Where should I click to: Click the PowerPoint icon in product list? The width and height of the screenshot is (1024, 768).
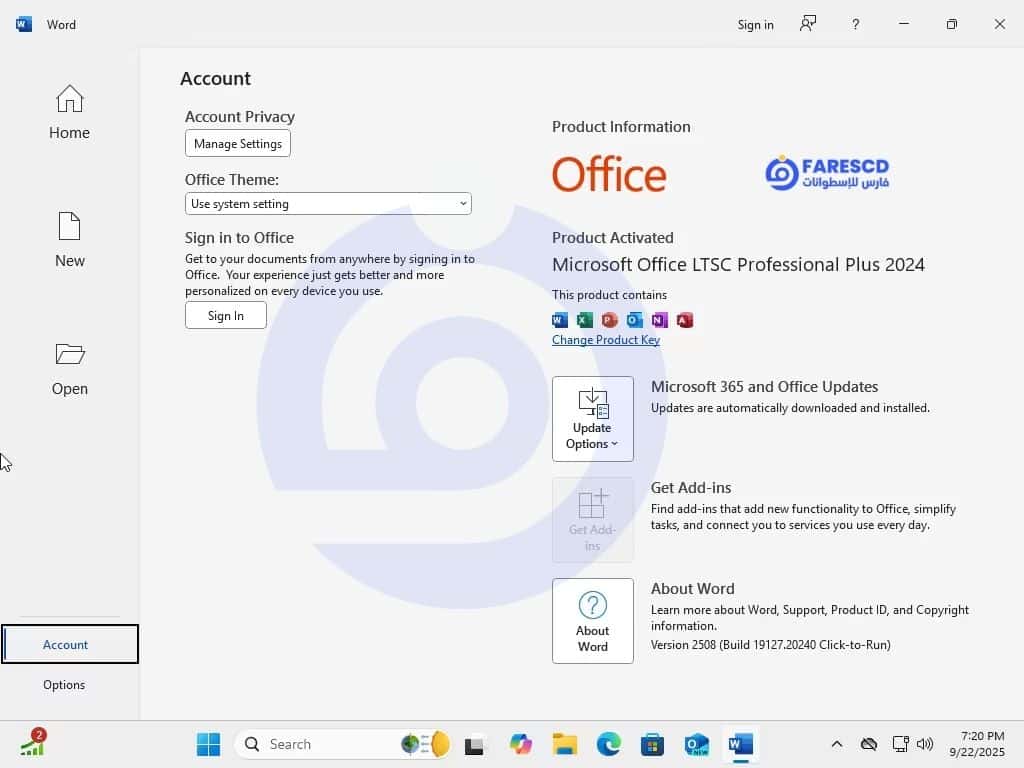[x=609, y=320]
